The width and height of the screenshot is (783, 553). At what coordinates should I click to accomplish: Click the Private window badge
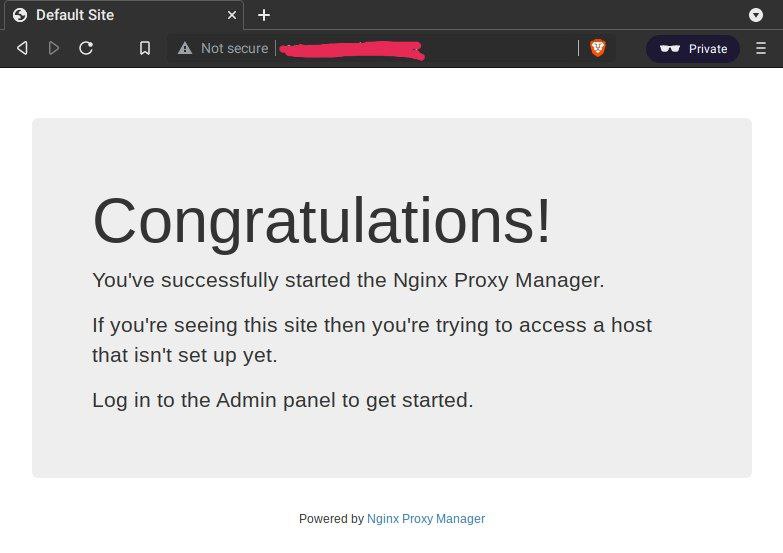[693, 48]
